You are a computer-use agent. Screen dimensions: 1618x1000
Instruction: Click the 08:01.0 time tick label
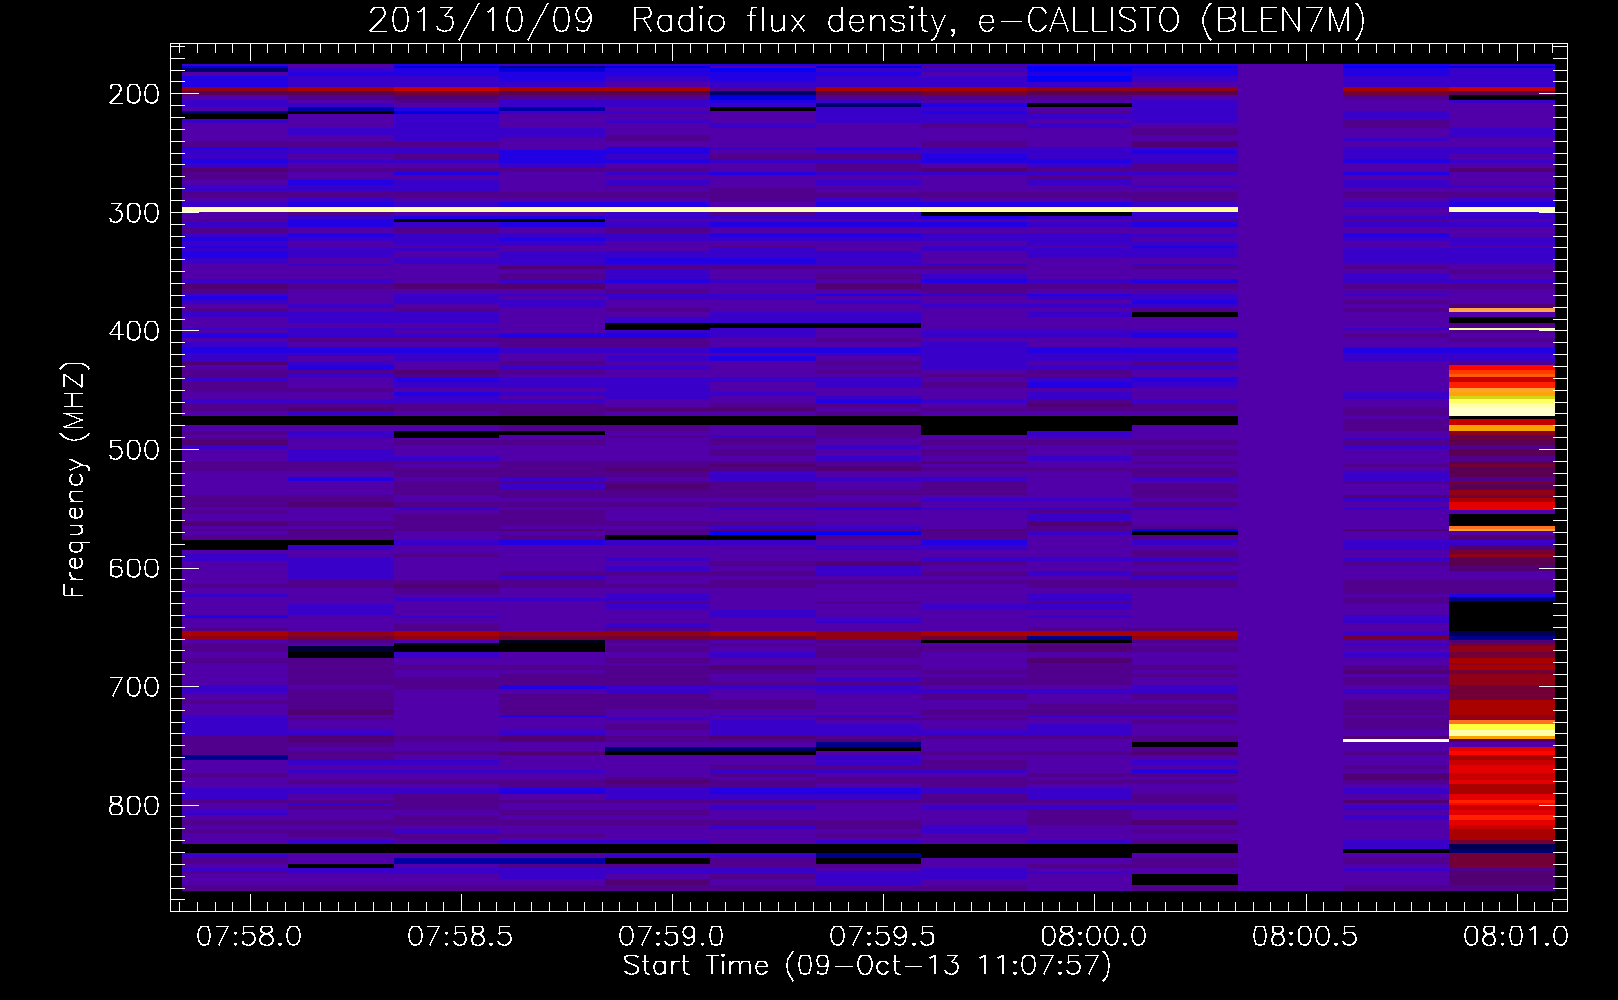(x=1516, y=937)
